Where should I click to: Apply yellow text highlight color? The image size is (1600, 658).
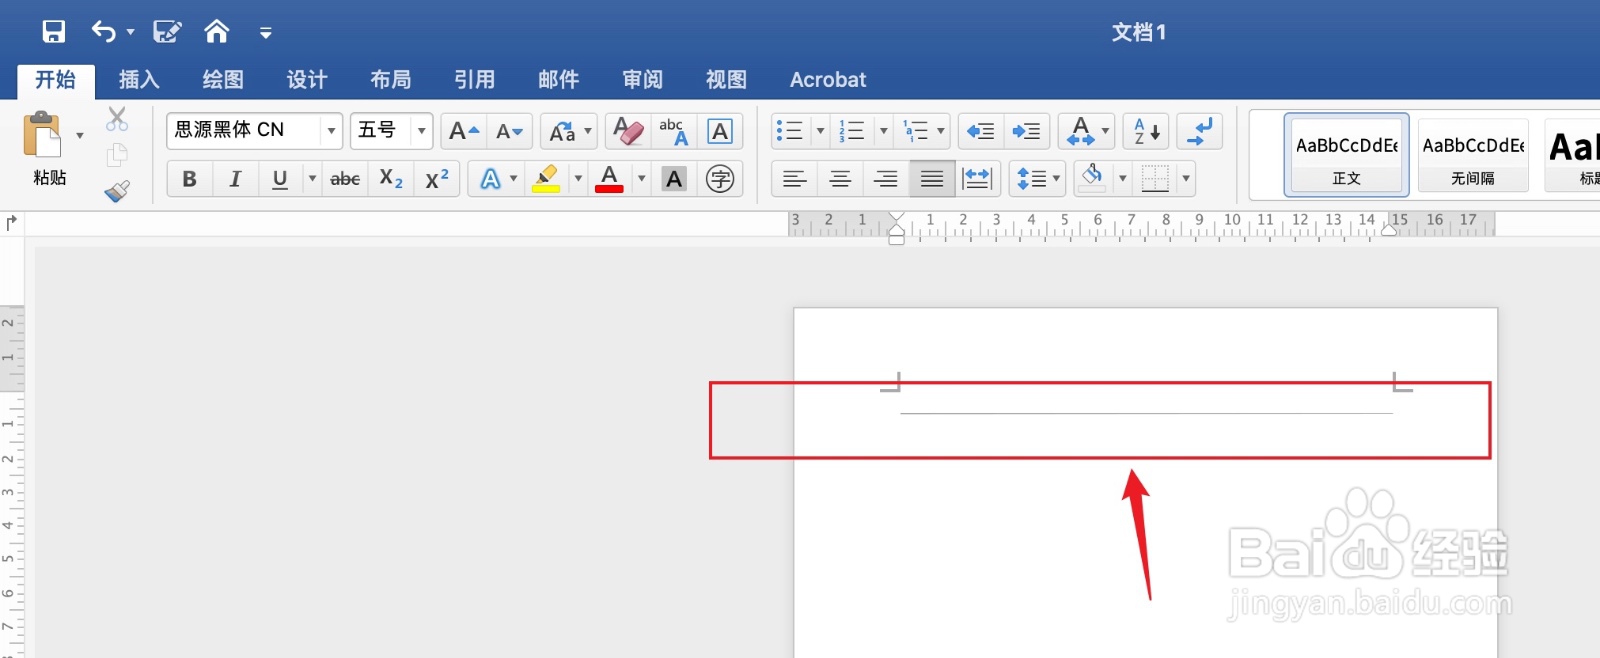(x=546, y=179)
